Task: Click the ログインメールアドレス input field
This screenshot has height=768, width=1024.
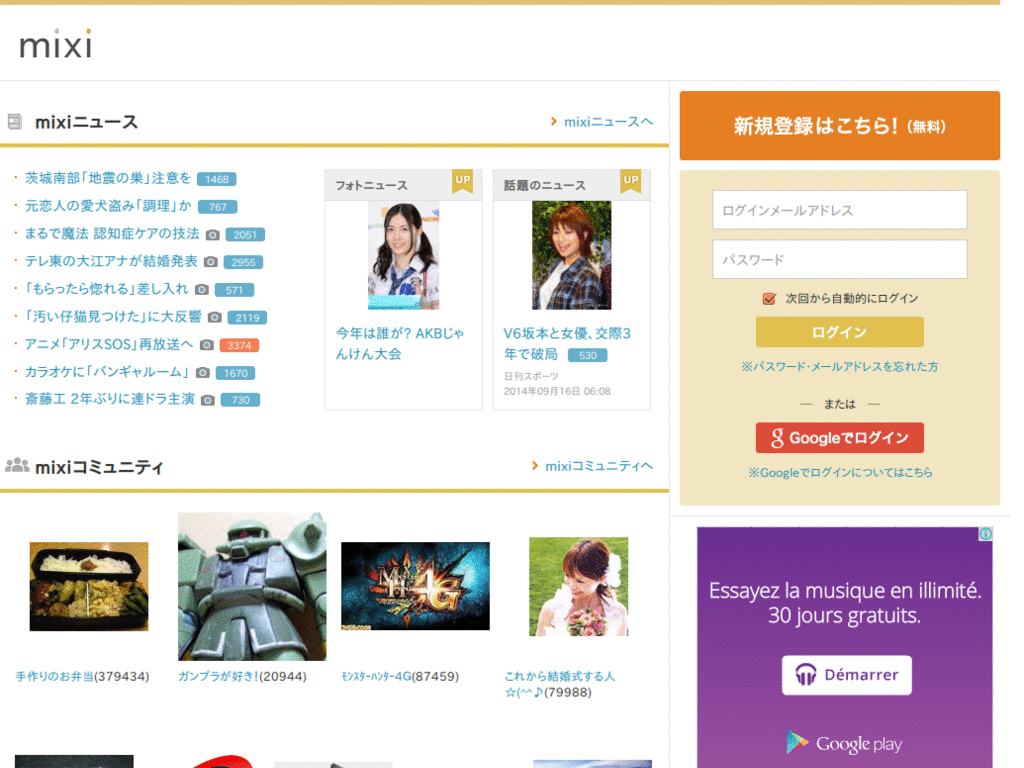Action: pyautogui.click(x=839, y=210)
